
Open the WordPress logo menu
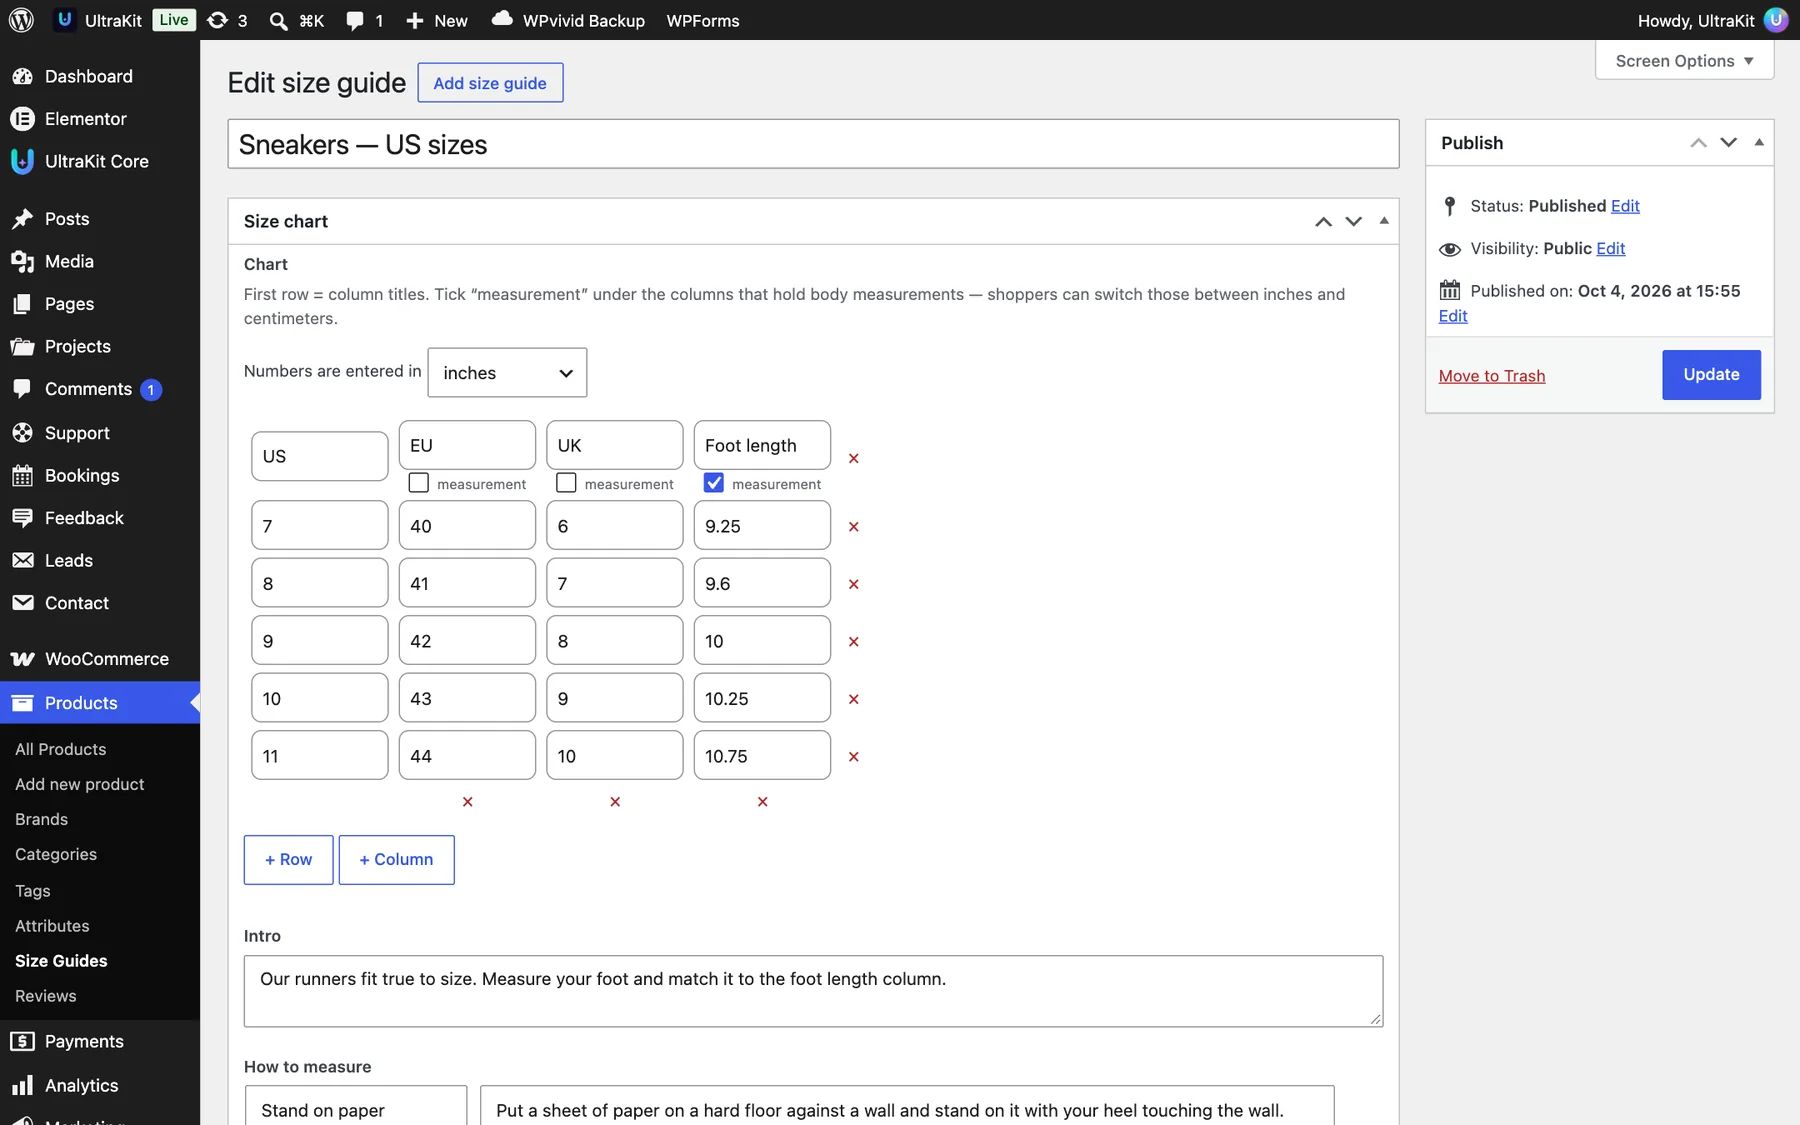pos(21,20)
